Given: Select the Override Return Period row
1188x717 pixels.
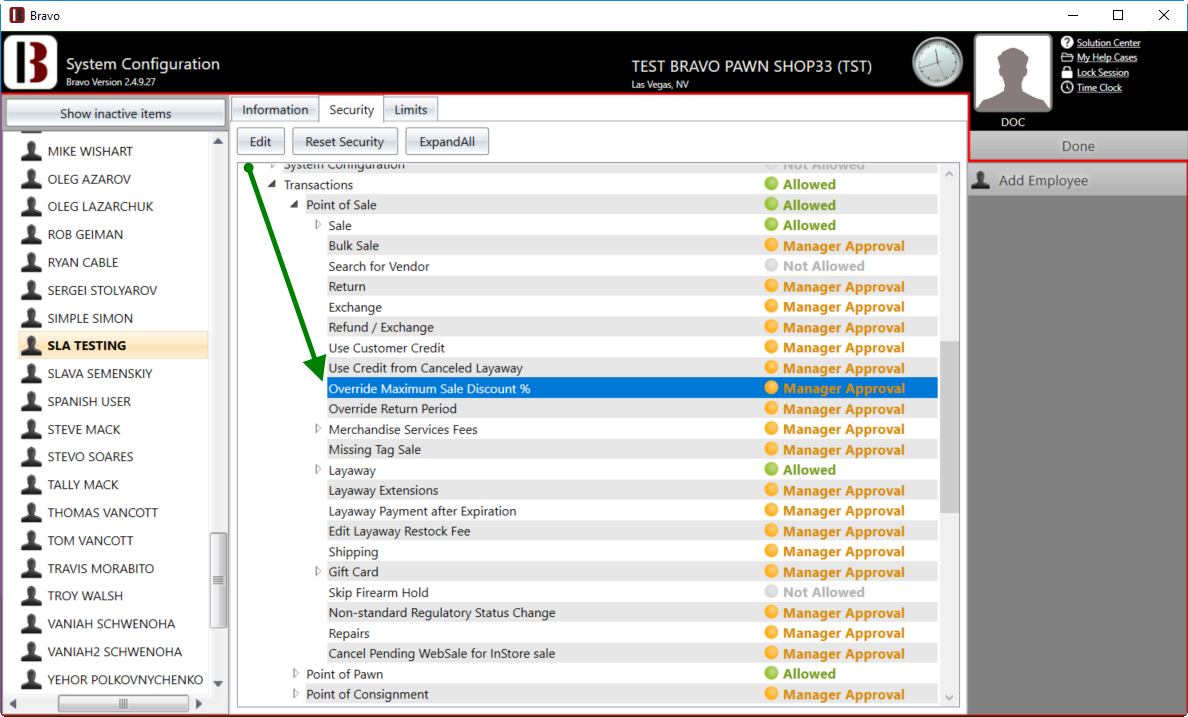Looking at the screenshot, I should 632,409.
